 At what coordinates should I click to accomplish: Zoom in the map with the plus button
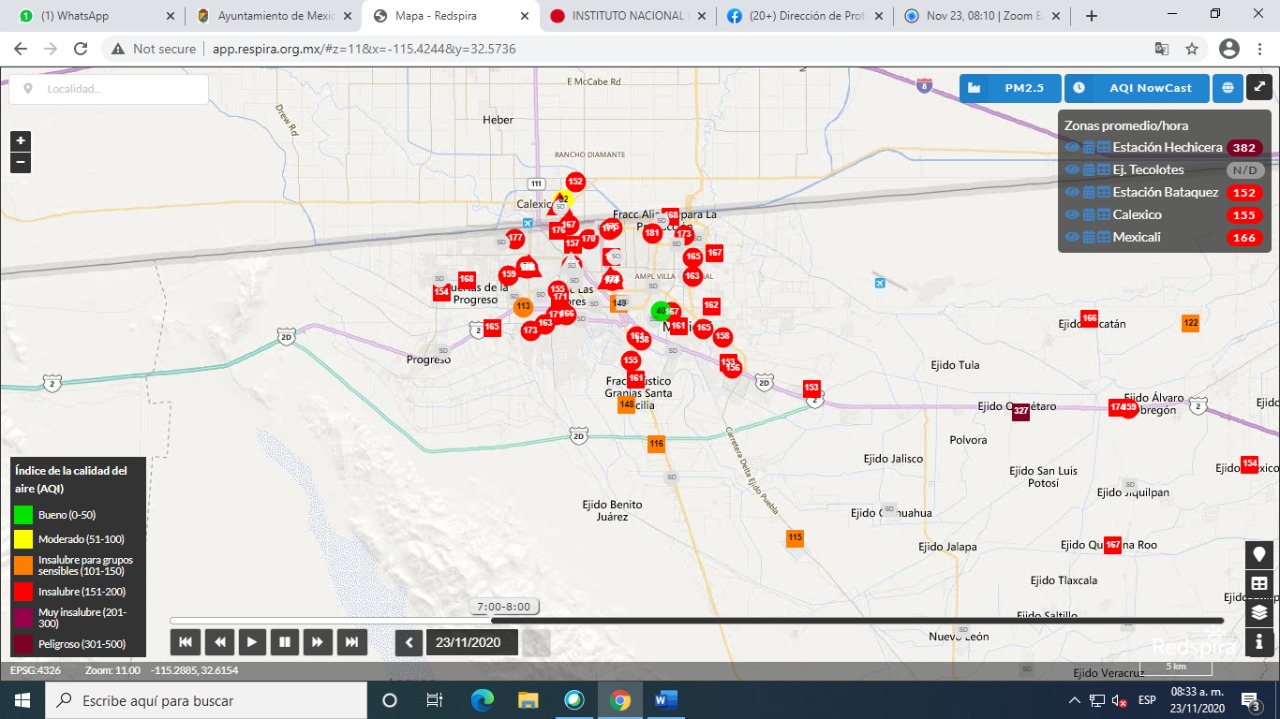coord(20,141)
